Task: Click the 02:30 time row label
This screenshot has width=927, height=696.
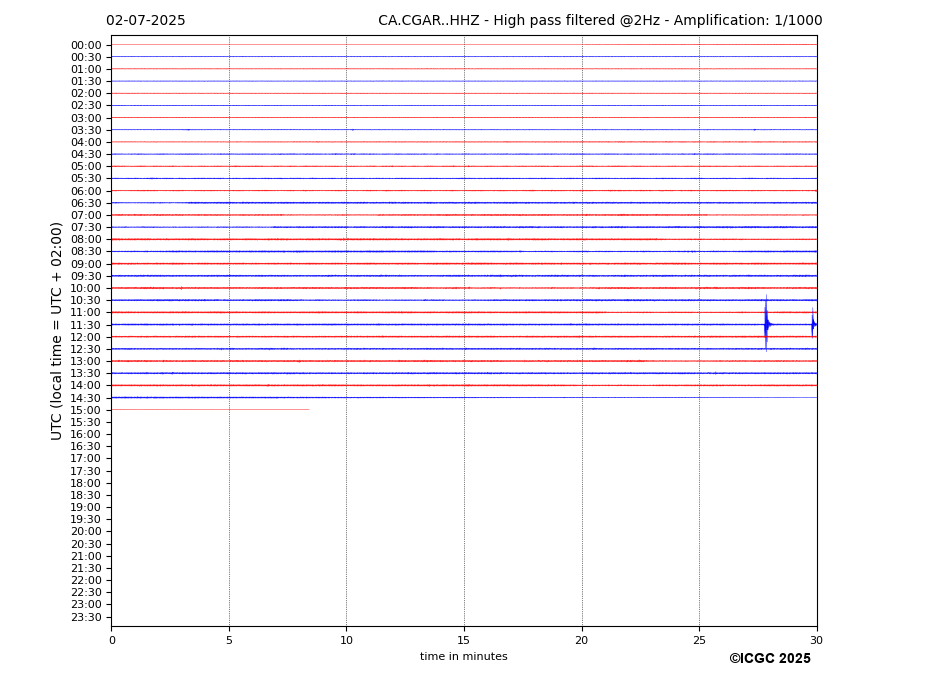Action: [x=86, y=105]
